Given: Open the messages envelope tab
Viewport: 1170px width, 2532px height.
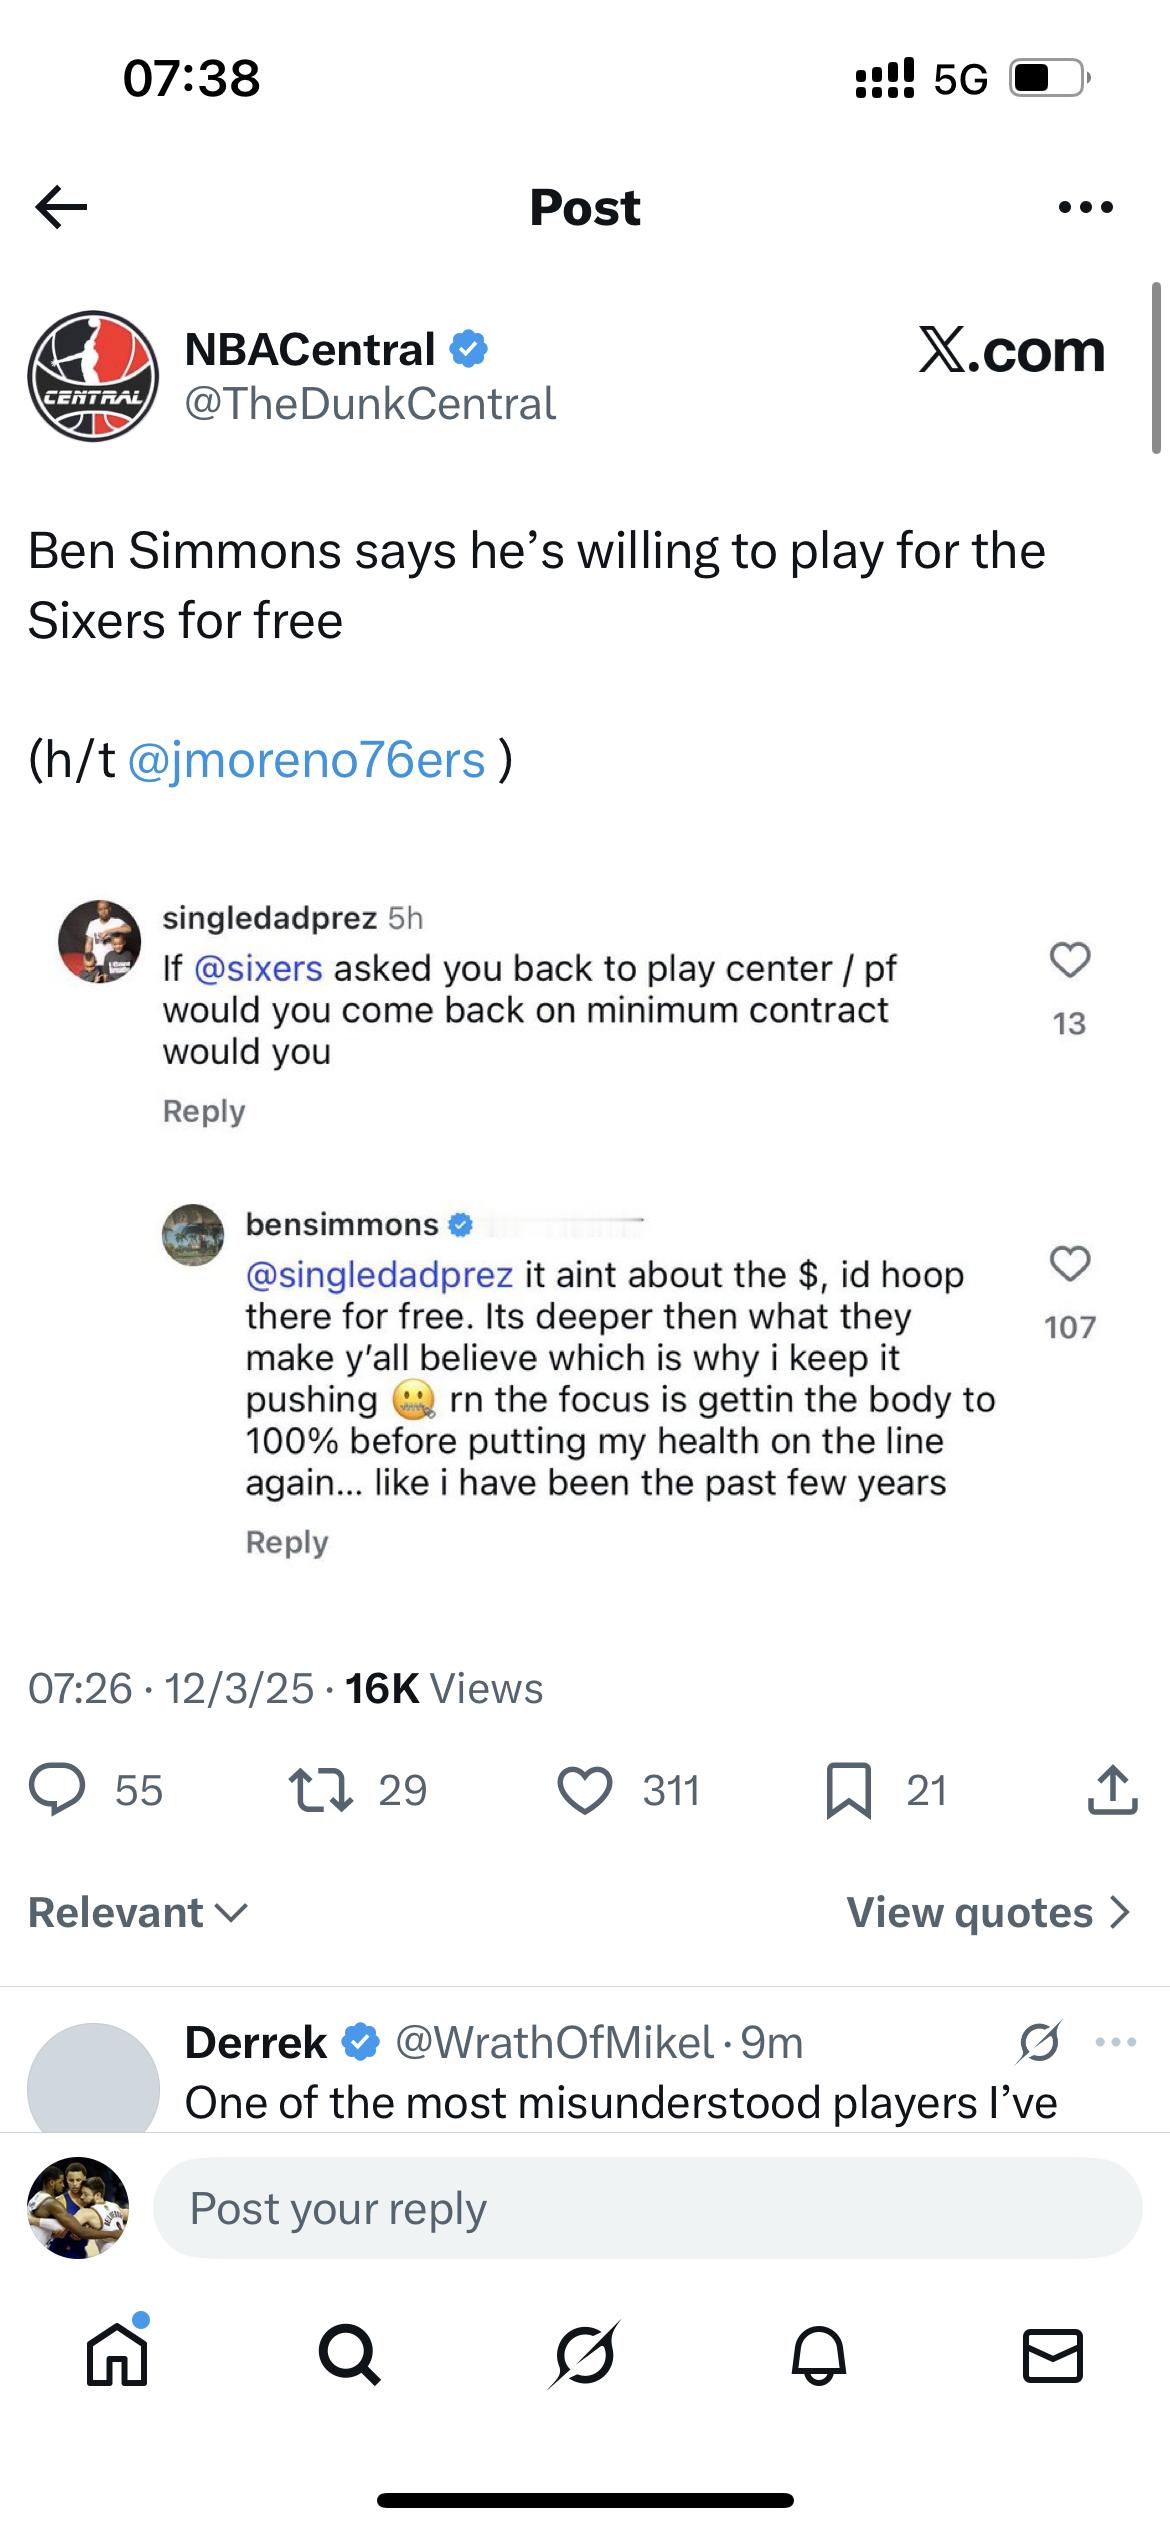Looking at the screenshot, I should pos(1053,2355).
